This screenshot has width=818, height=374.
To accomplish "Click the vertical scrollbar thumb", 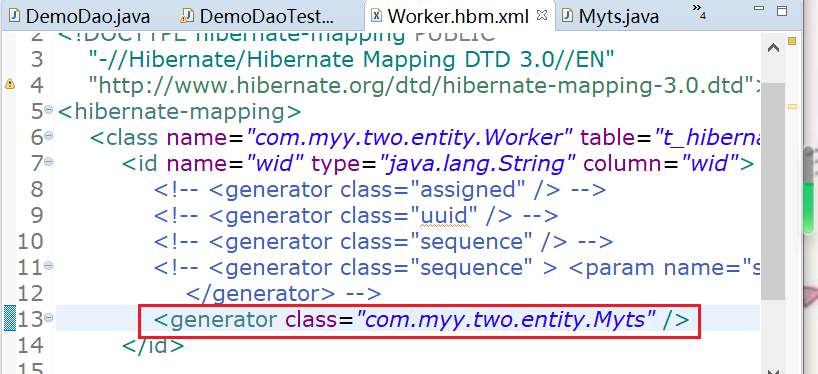I will 773,190.
